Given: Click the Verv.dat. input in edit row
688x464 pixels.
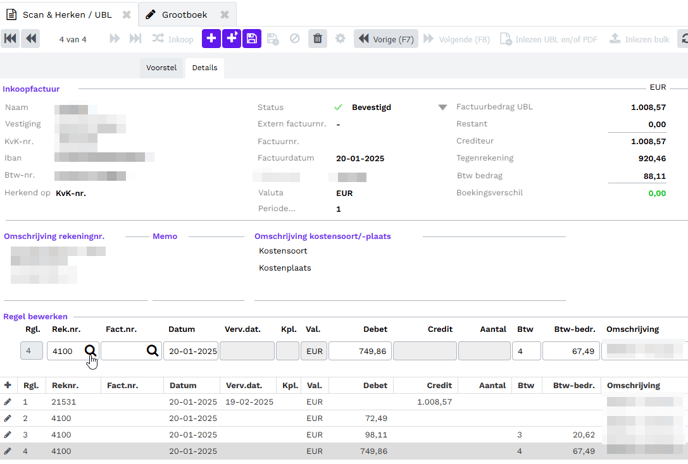Looking at the screenshot, I should point(247,351).
